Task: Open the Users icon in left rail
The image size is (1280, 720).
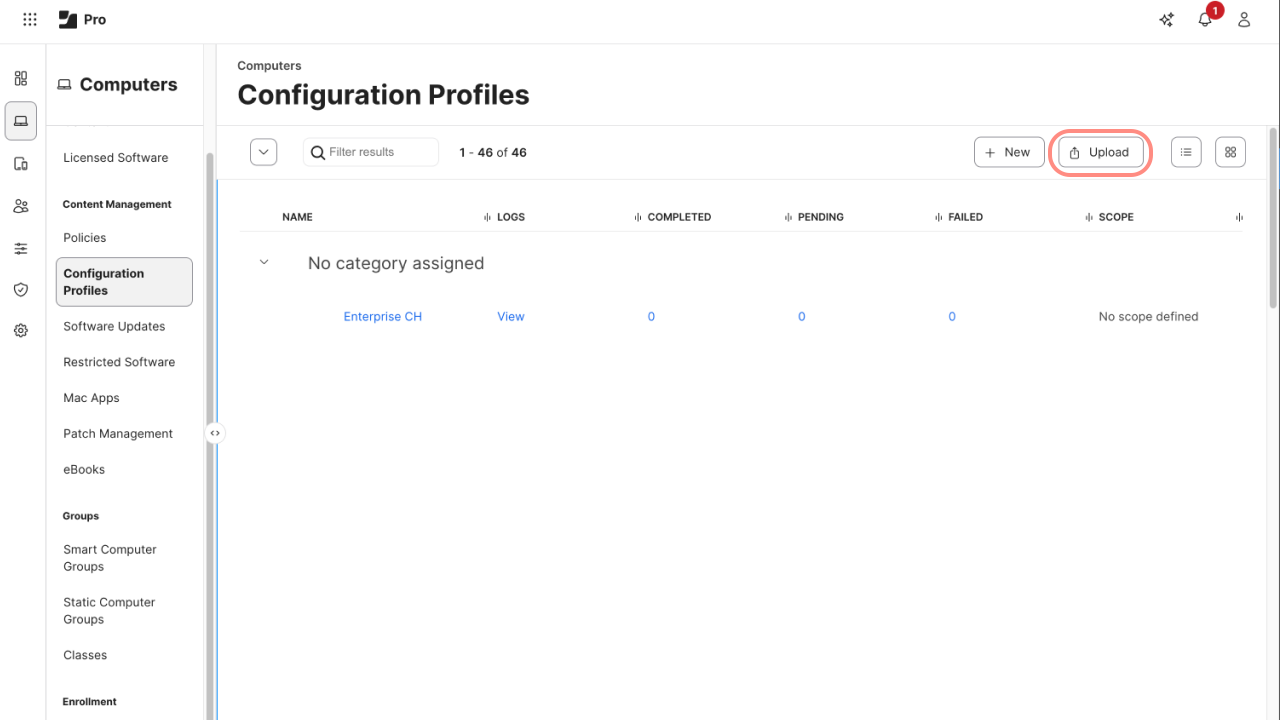Action: click(x=21, y=207)
